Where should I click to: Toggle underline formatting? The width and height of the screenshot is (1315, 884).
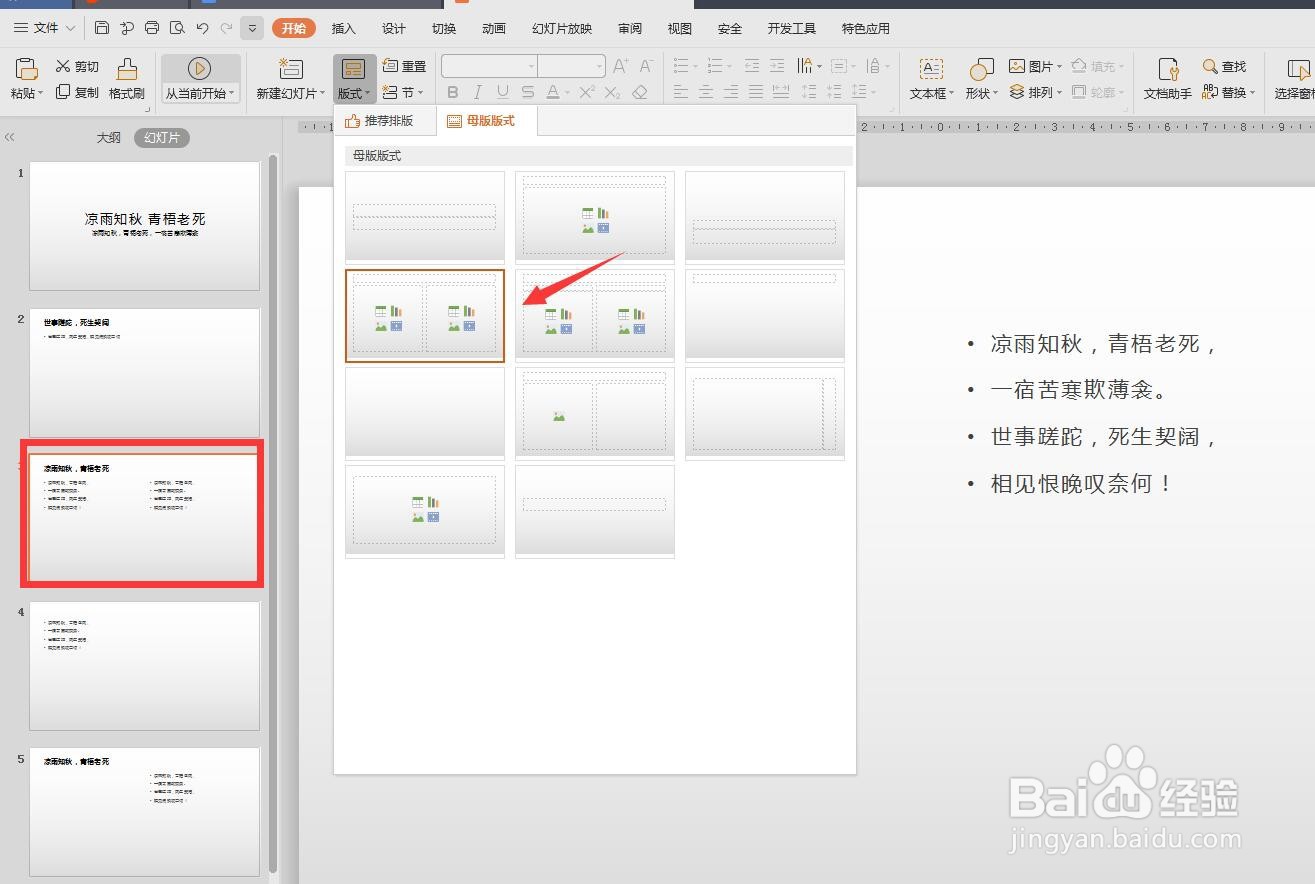[502, 92]
